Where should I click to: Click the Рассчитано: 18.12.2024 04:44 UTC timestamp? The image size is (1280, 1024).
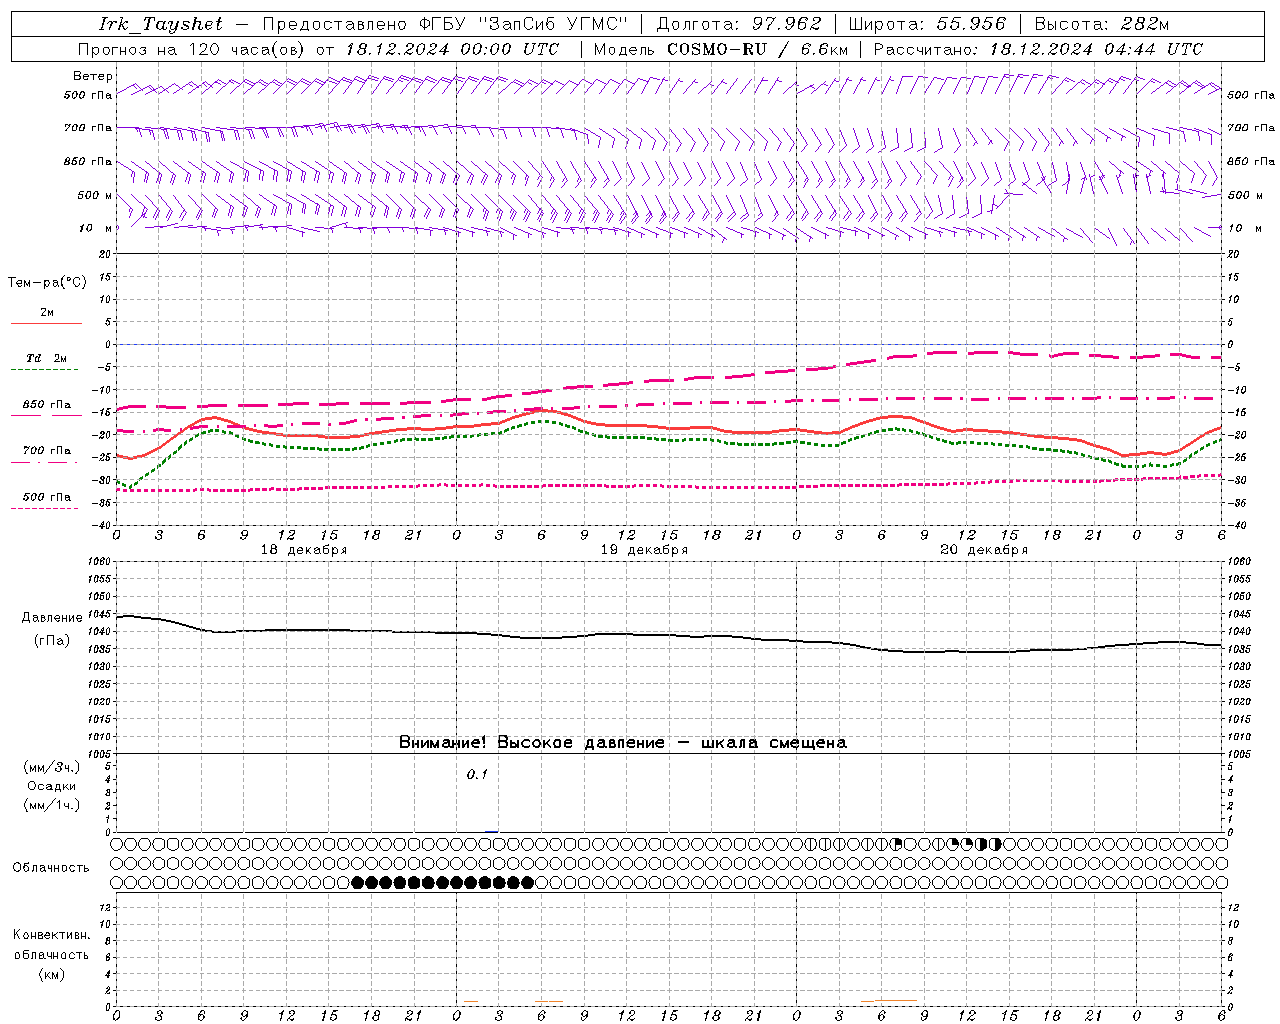pos(1038,49)
